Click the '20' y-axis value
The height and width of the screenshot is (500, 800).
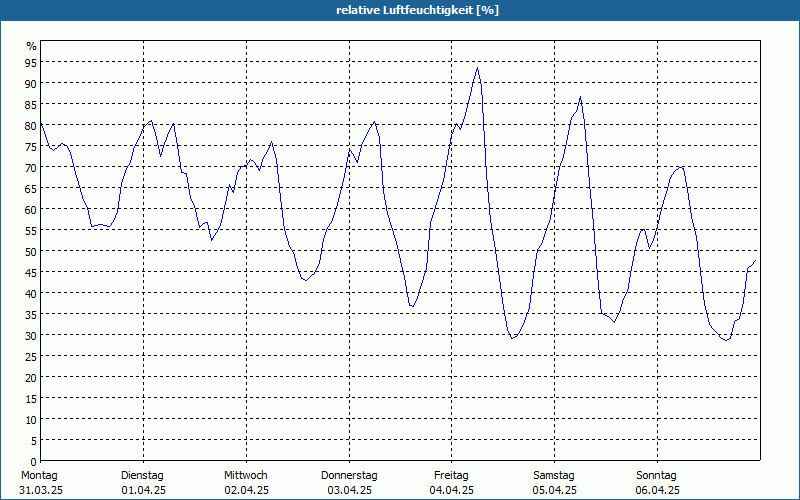(31, 378)
